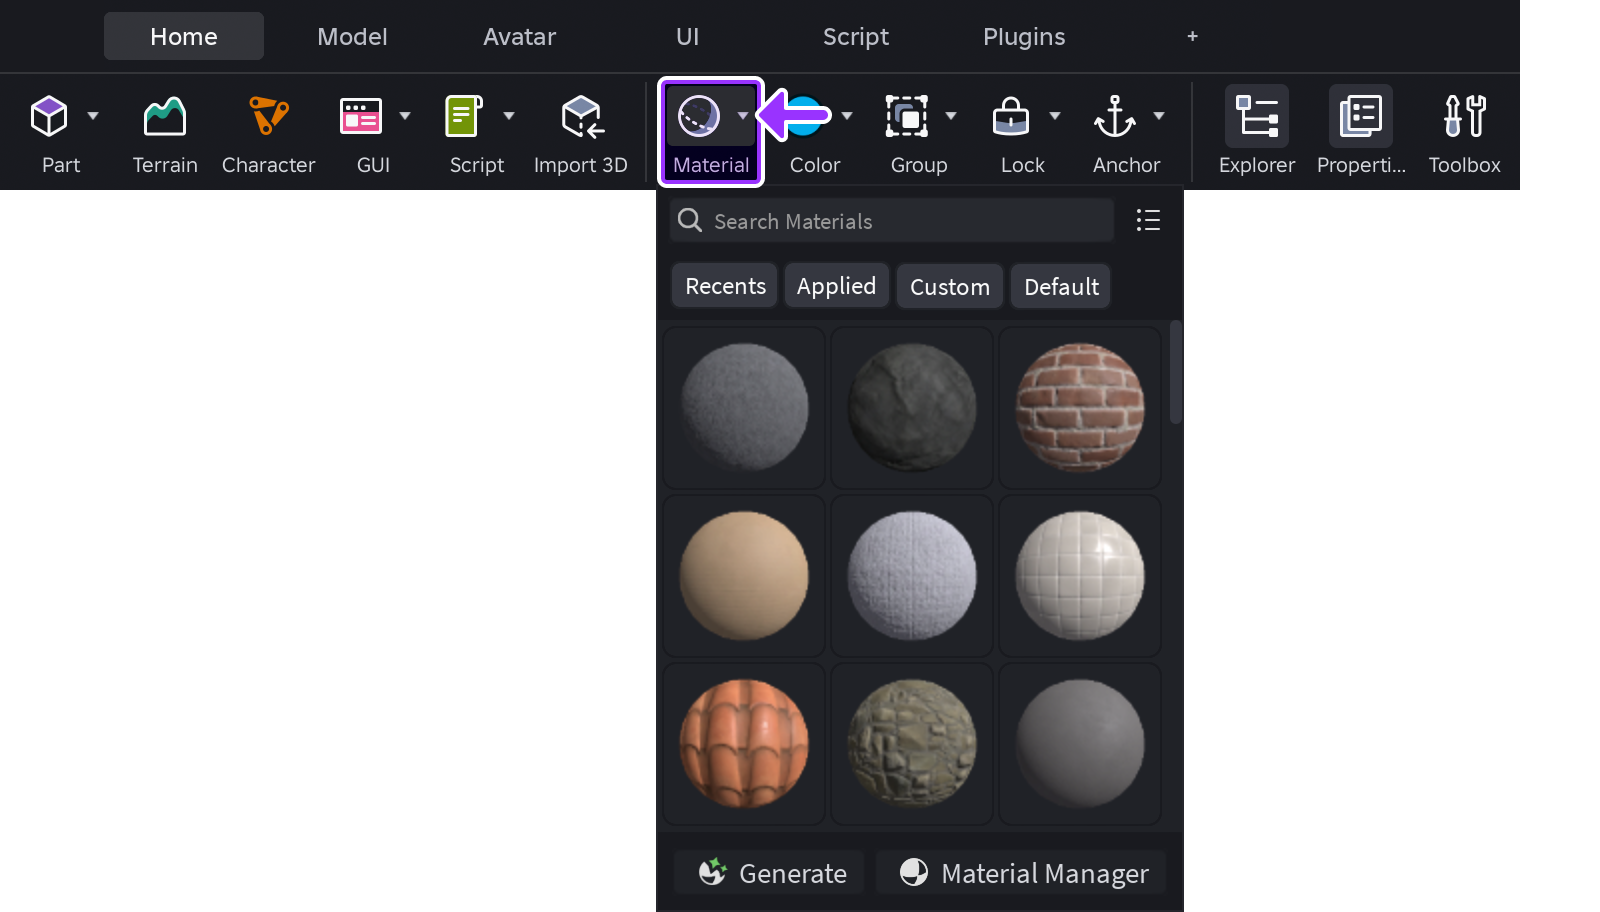Image resolution: width=1600 pixels, height=912 pixels.
Task: Open the GUI dropdown arrow
Action: coord(405,116)
